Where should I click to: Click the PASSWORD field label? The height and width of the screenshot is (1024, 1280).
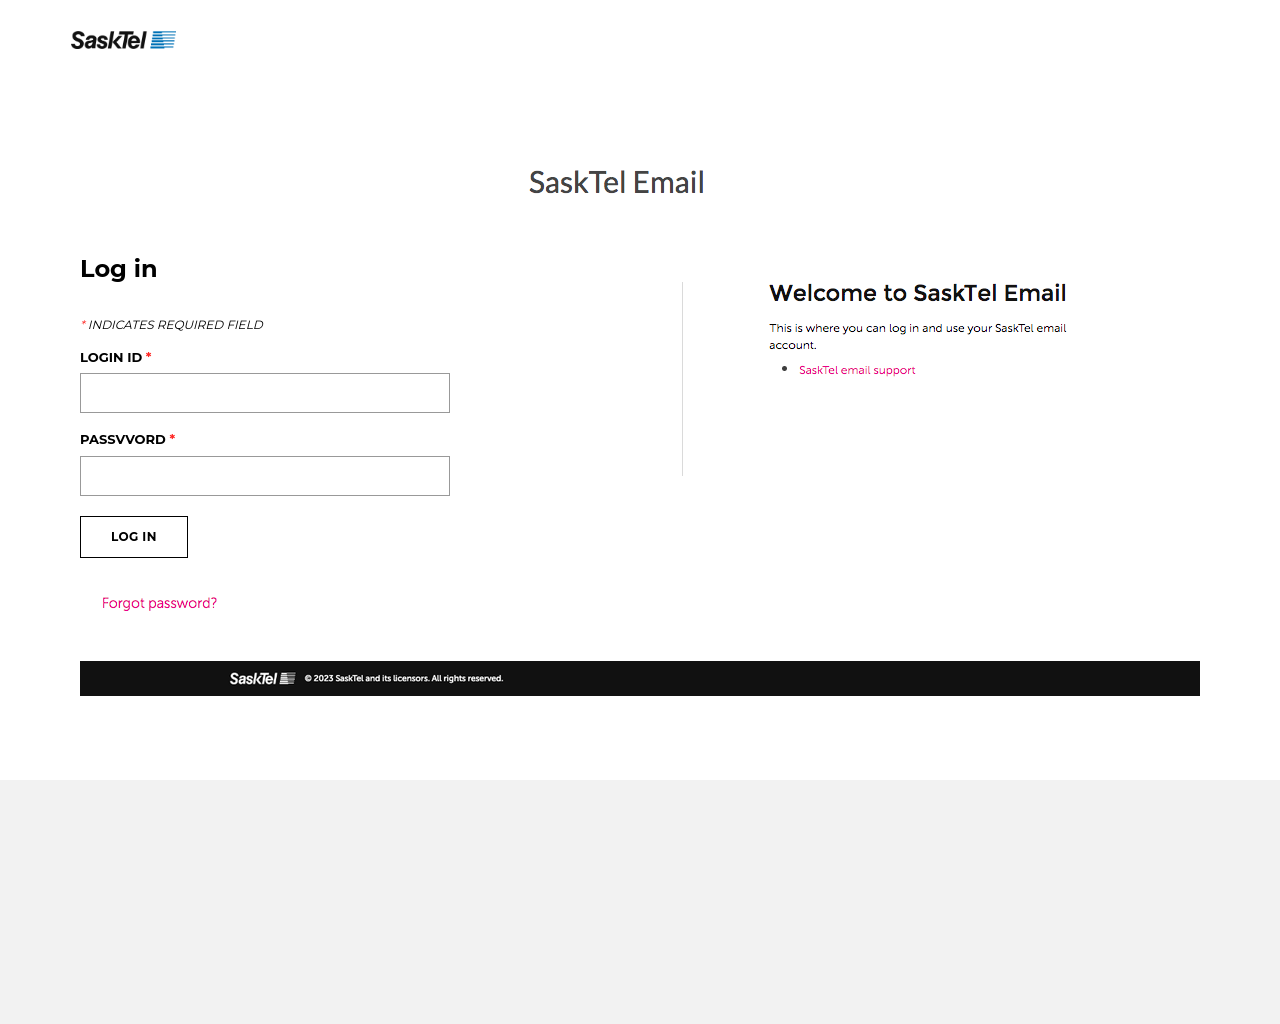(123, 439)
